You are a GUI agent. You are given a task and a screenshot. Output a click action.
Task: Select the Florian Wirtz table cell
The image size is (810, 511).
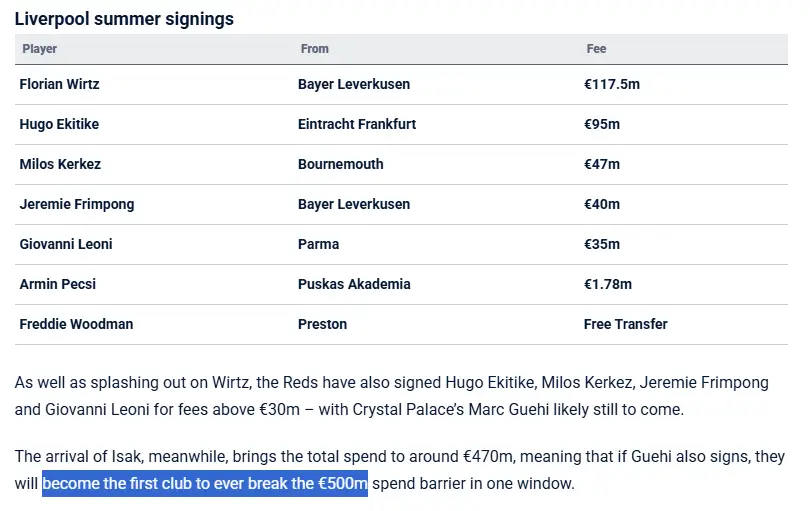pos(59,84)
